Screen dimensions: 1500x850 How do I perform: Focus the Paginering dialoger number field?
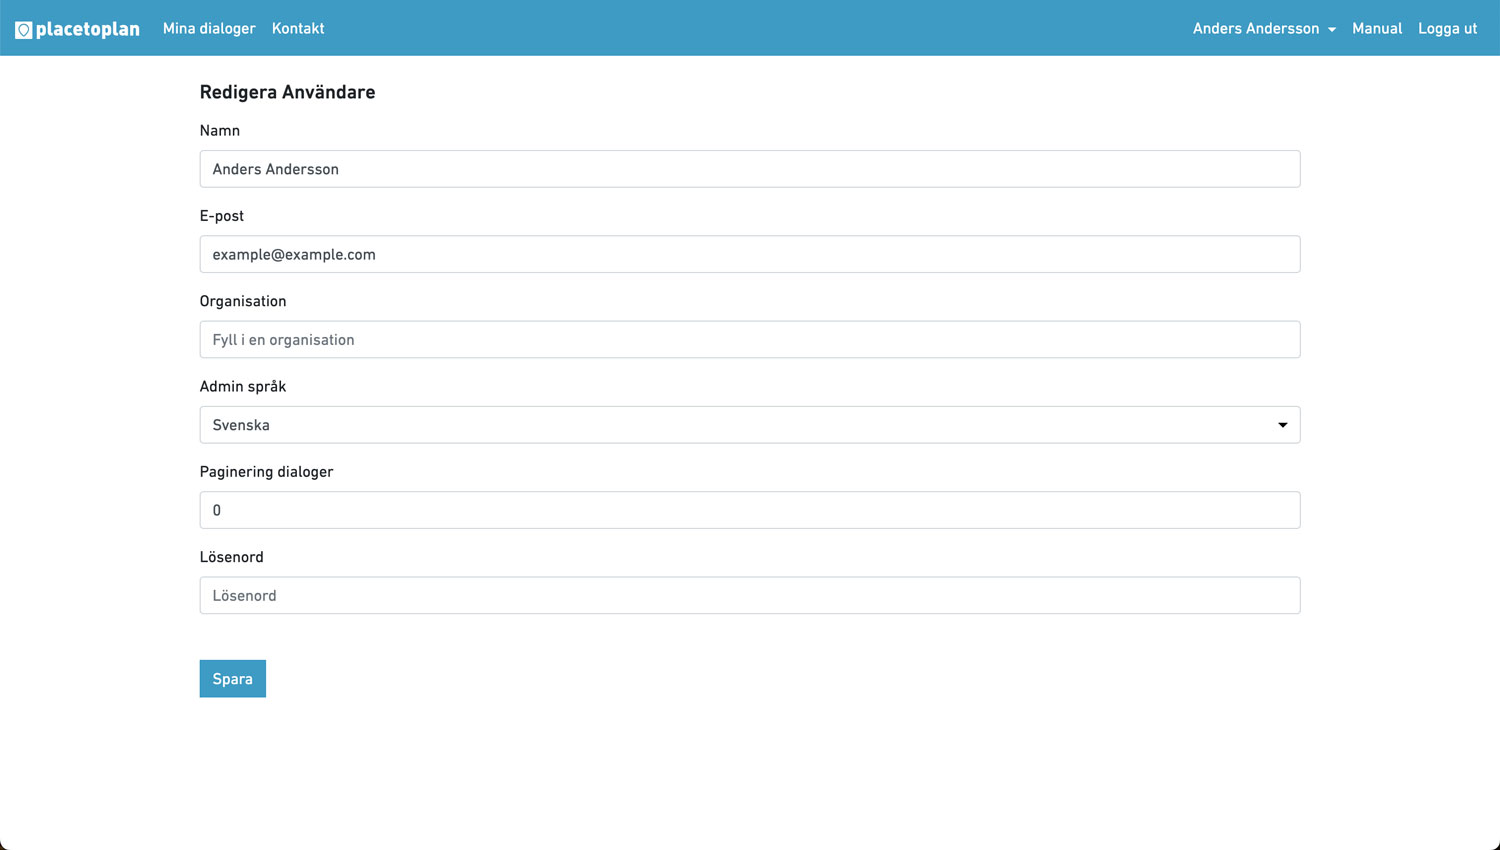[750, 510]
